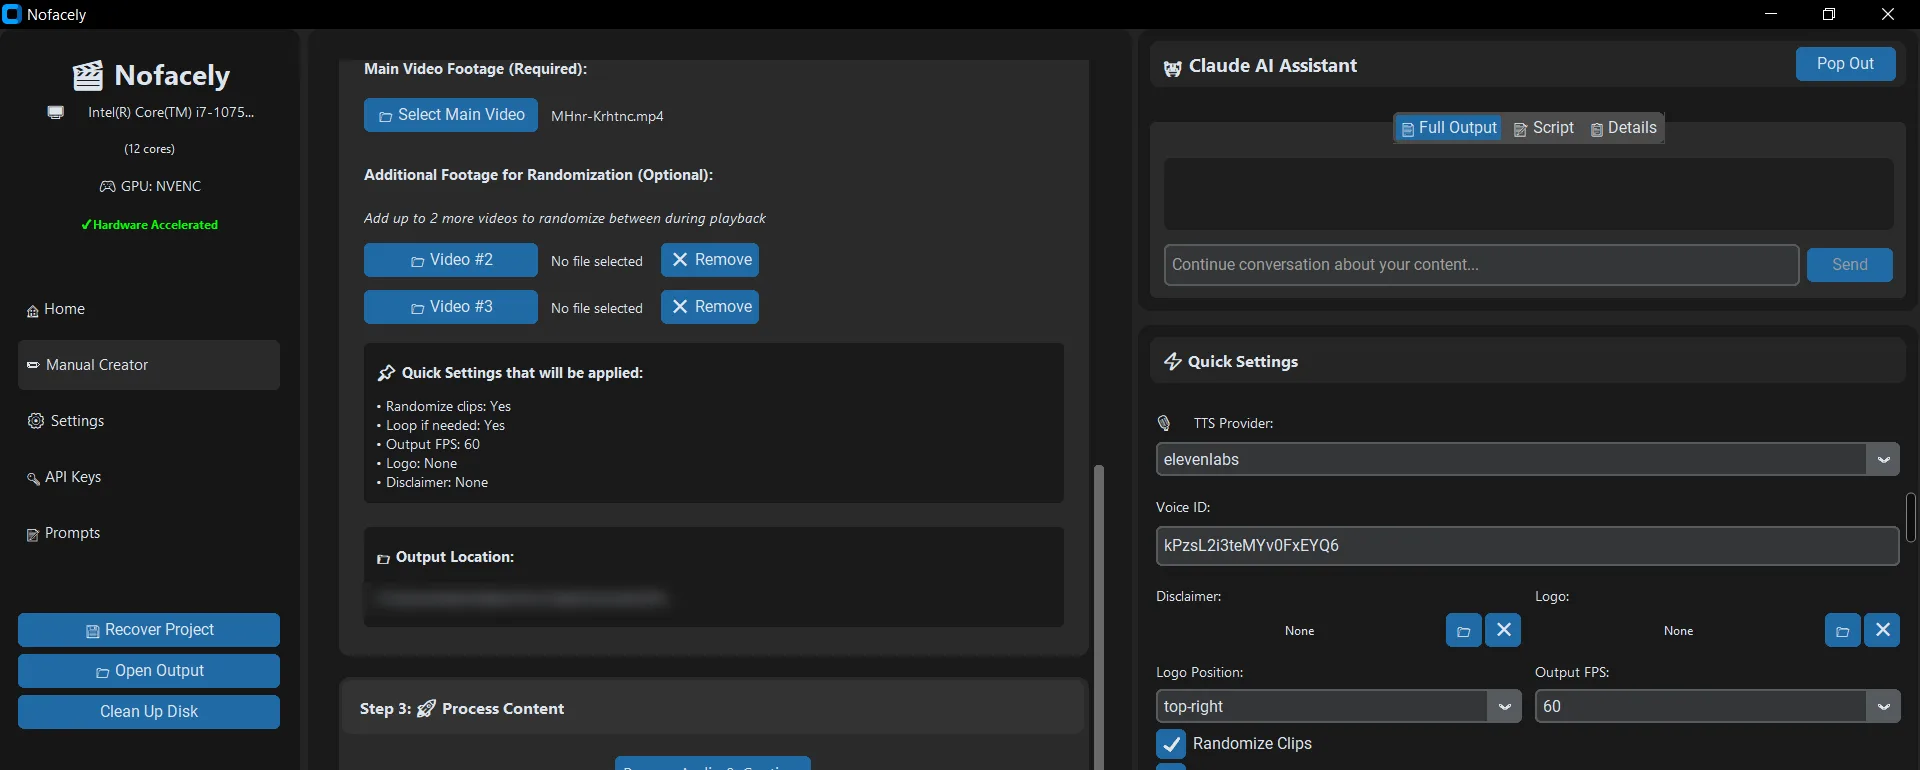The image size is (1920, 770).
Task: Switch to the Details tab
Action: pos(1624,128)
